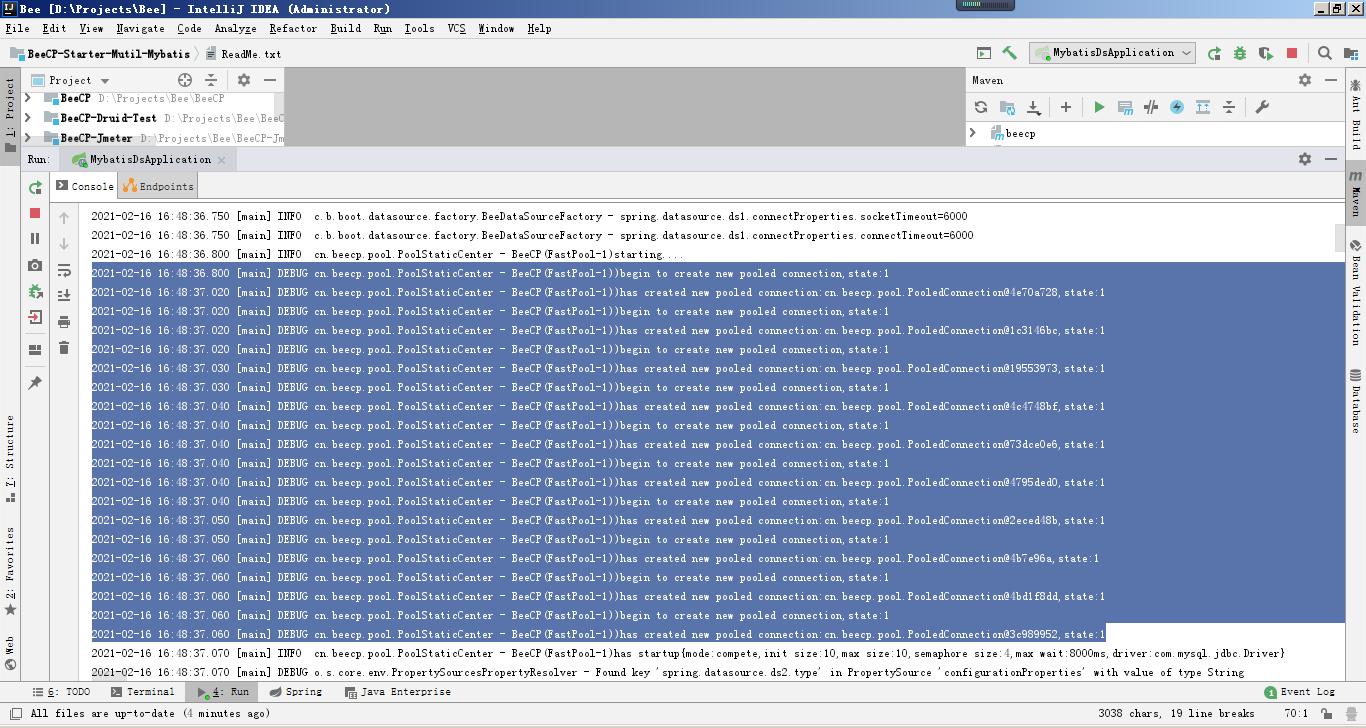Debug MybatisDsApplication from the main toolbar

click(x=1240, y=53)
